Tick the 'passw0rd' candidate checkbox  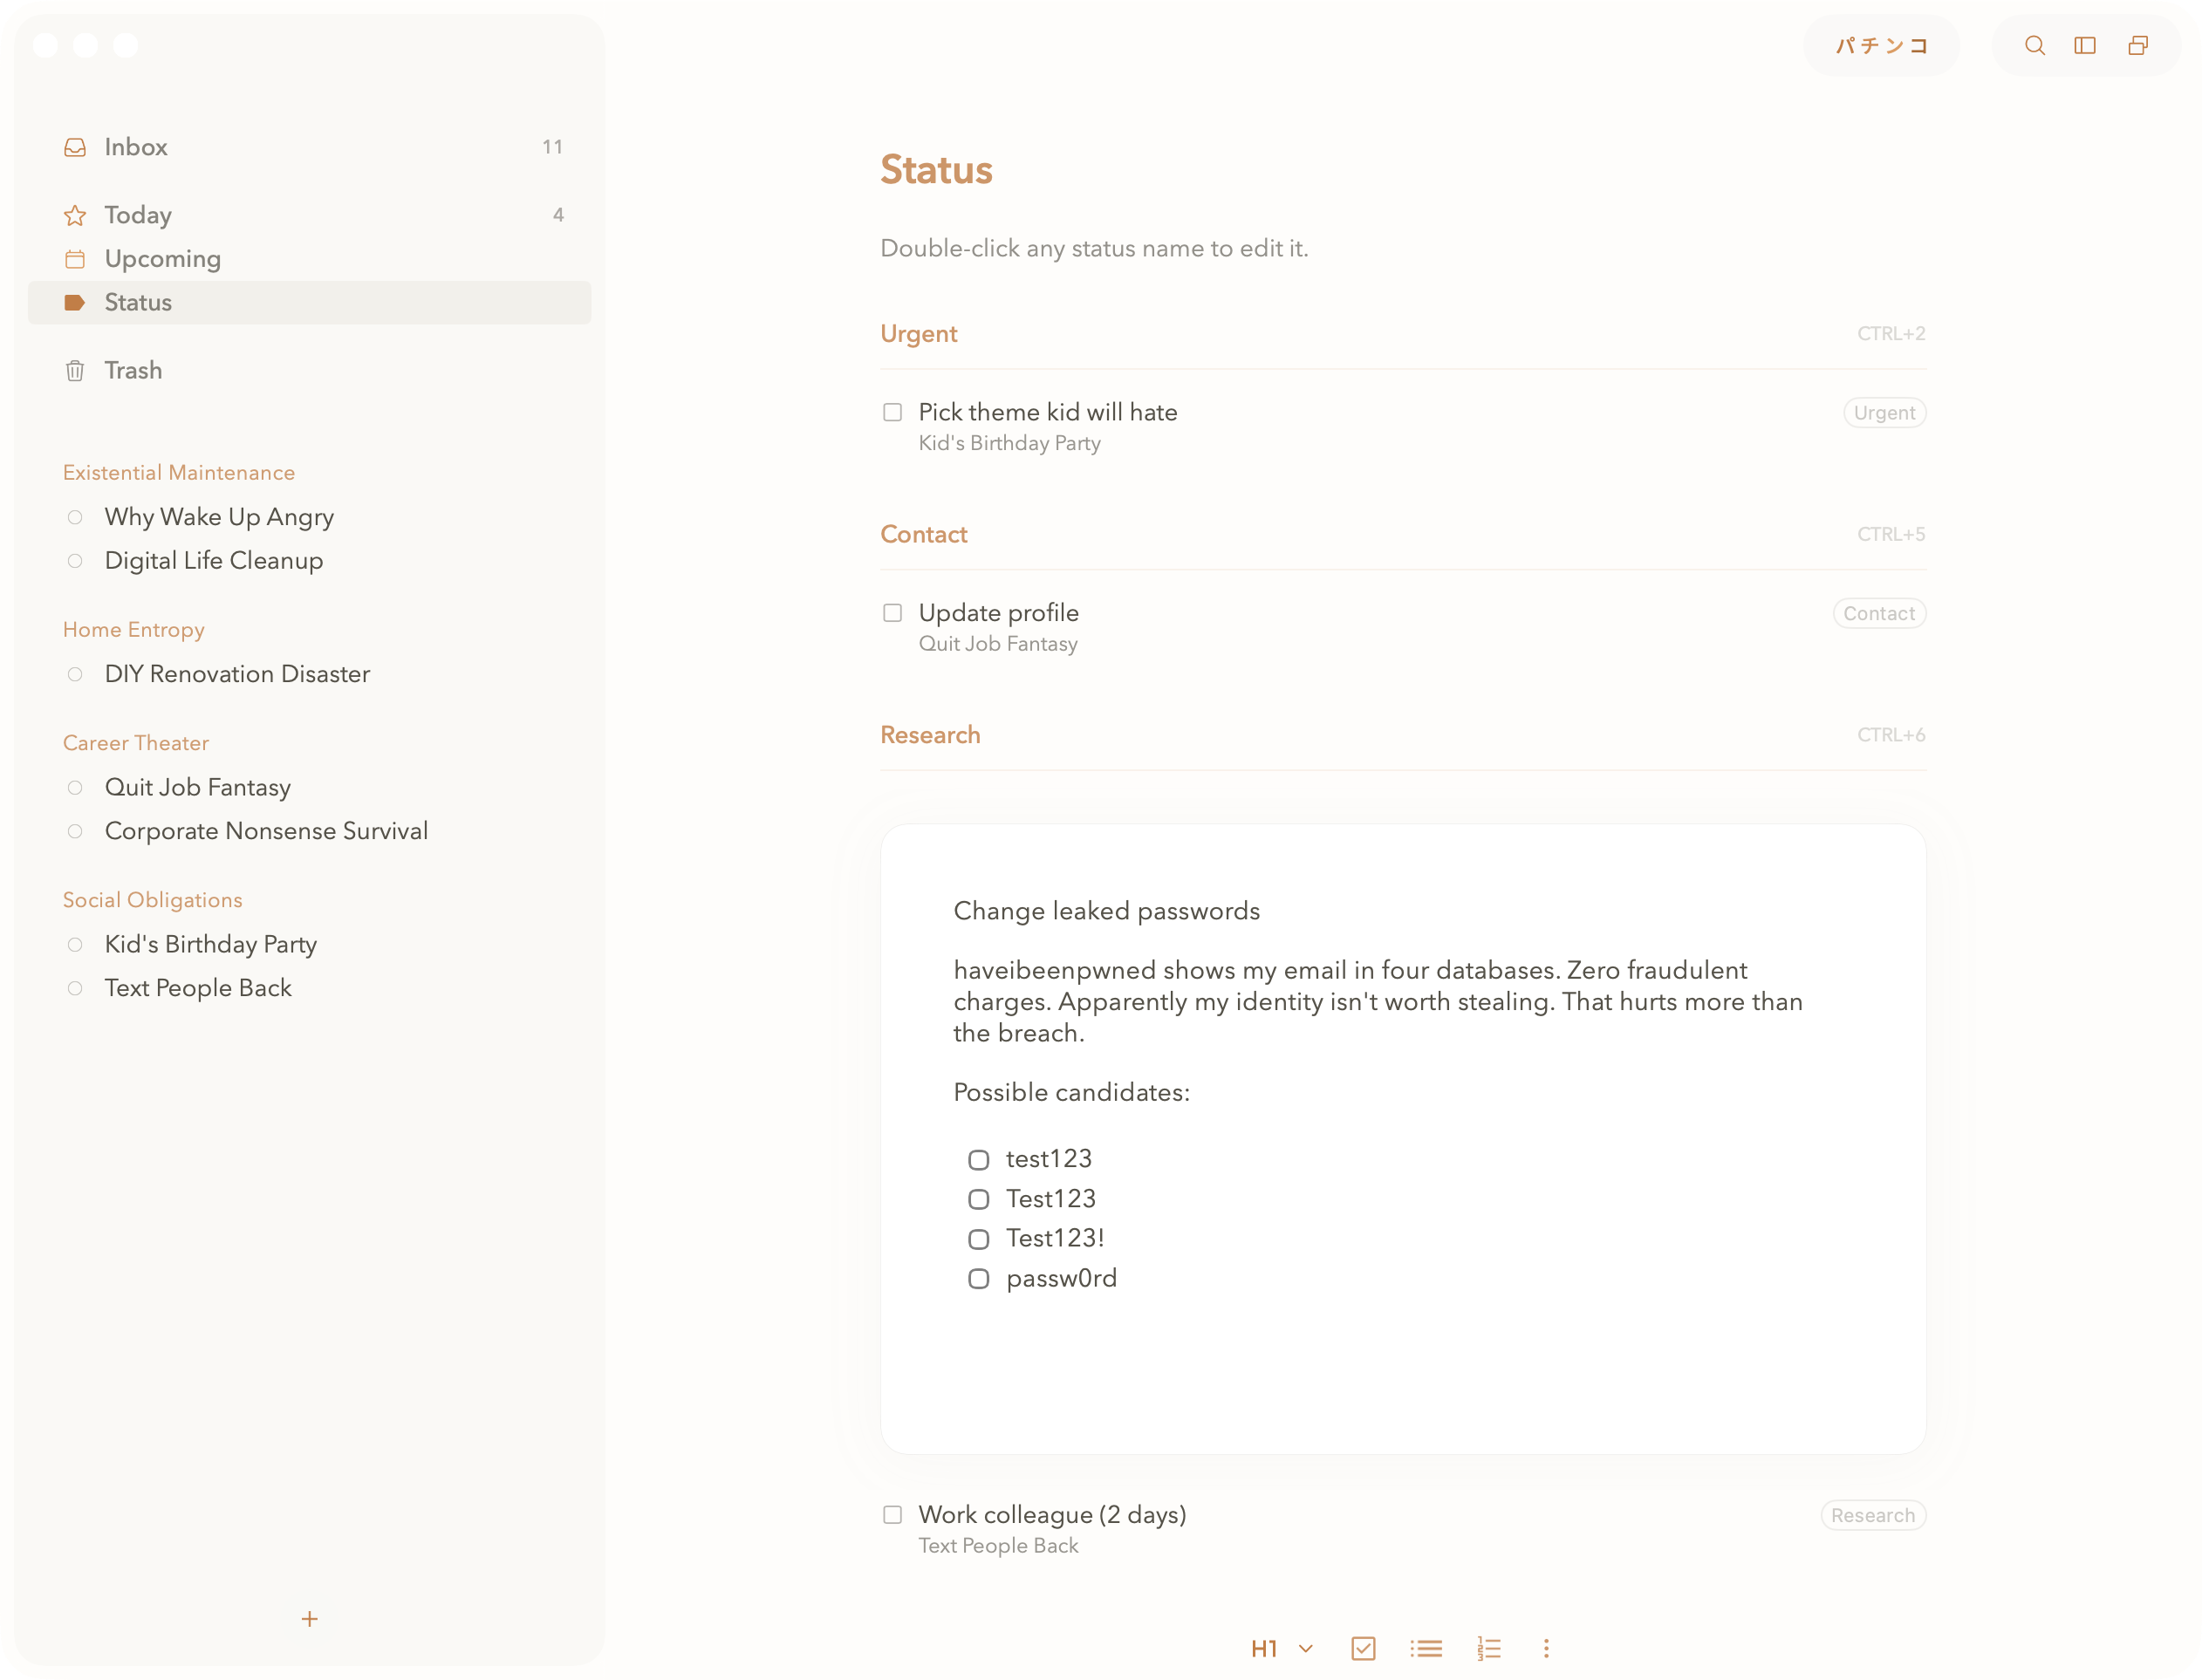pyautogui.click(x=978, y=1278)
